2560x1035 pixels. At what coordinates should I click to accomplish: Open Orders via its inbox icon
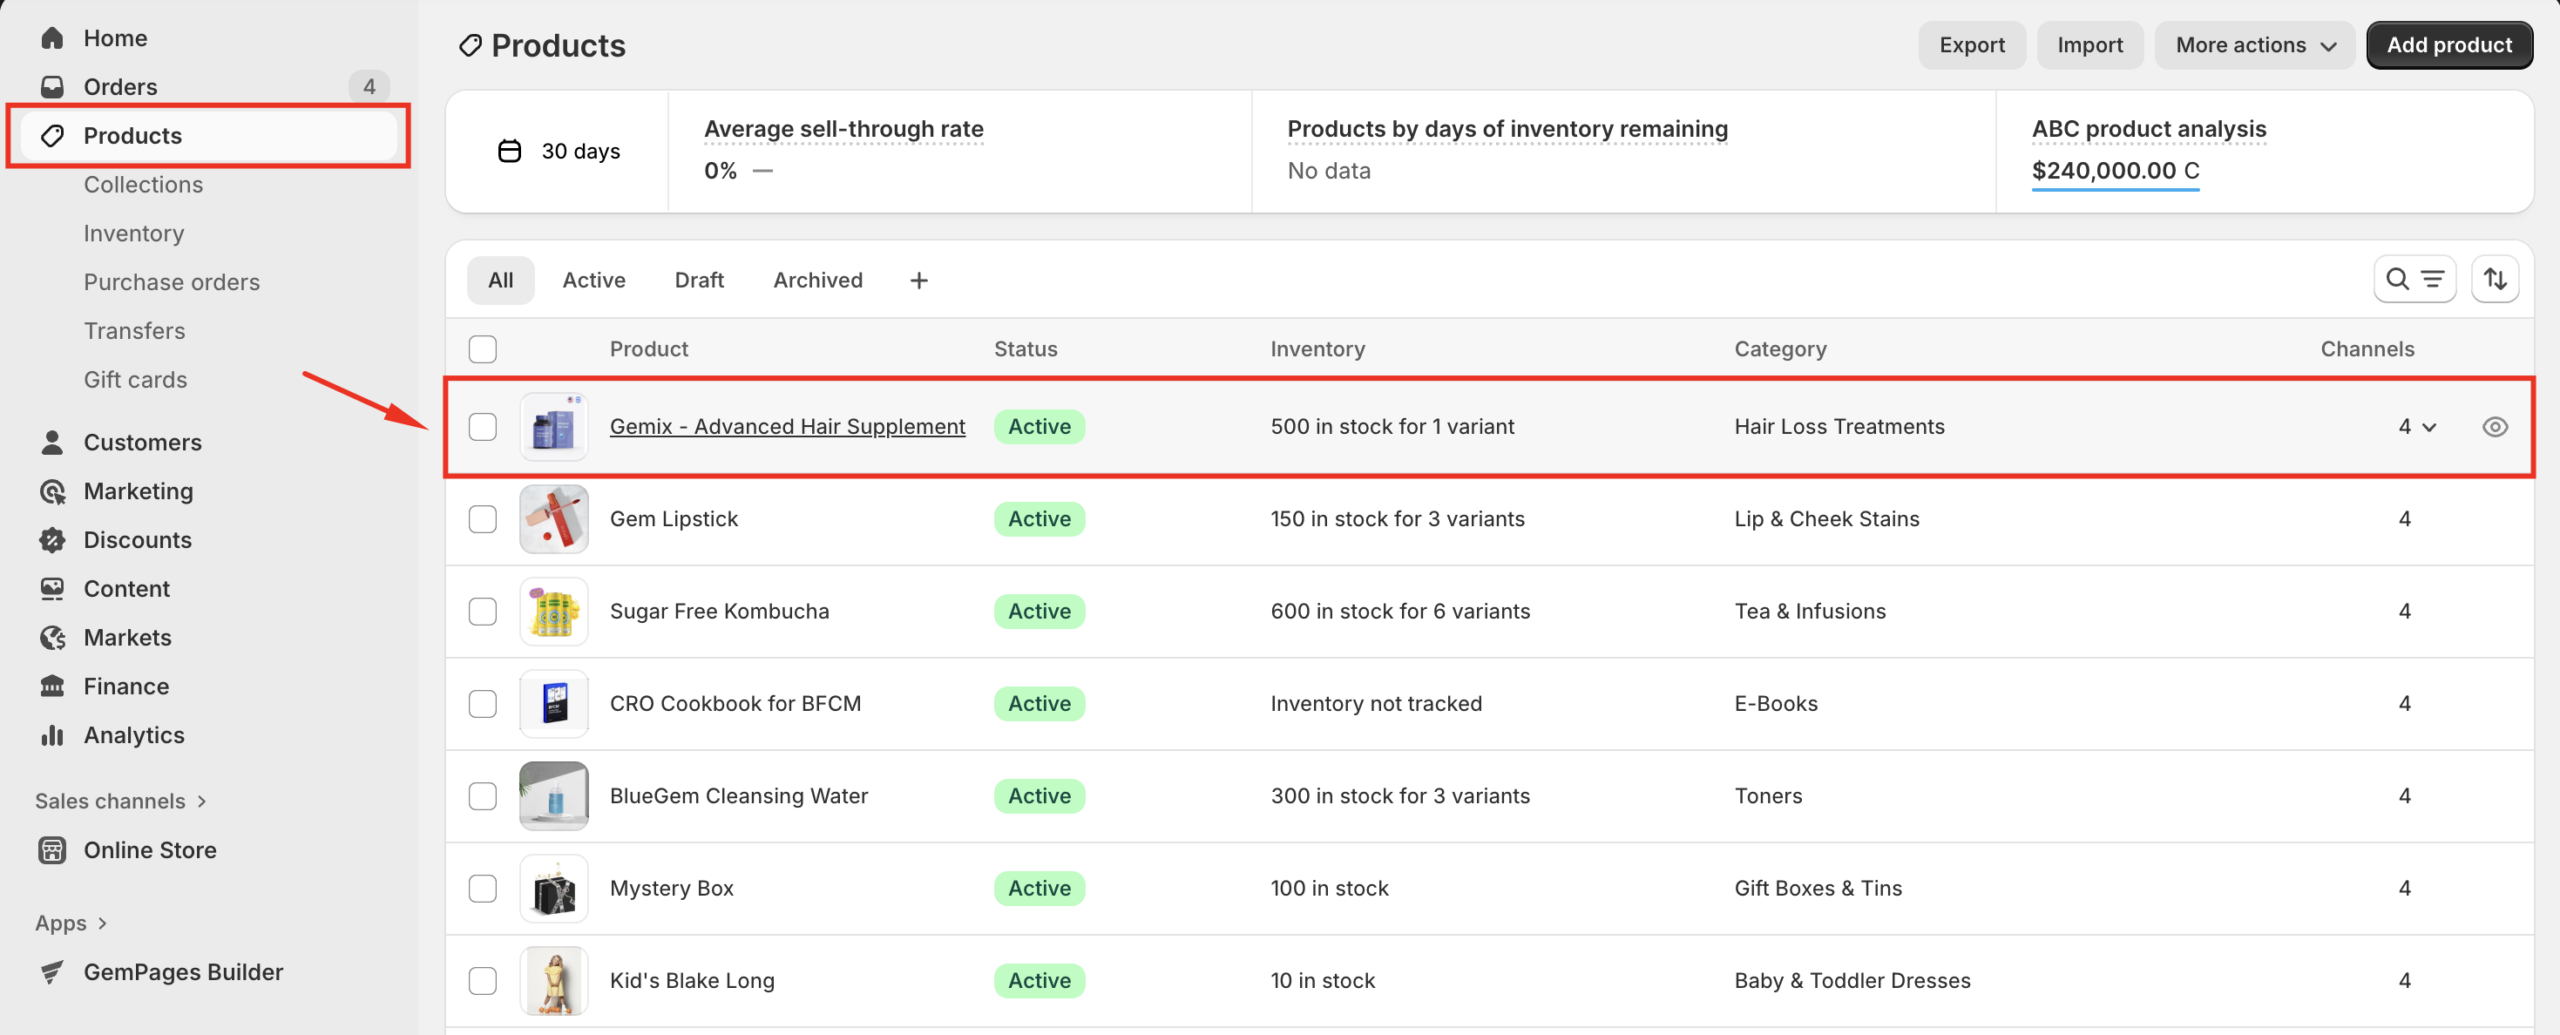point(52,87)
